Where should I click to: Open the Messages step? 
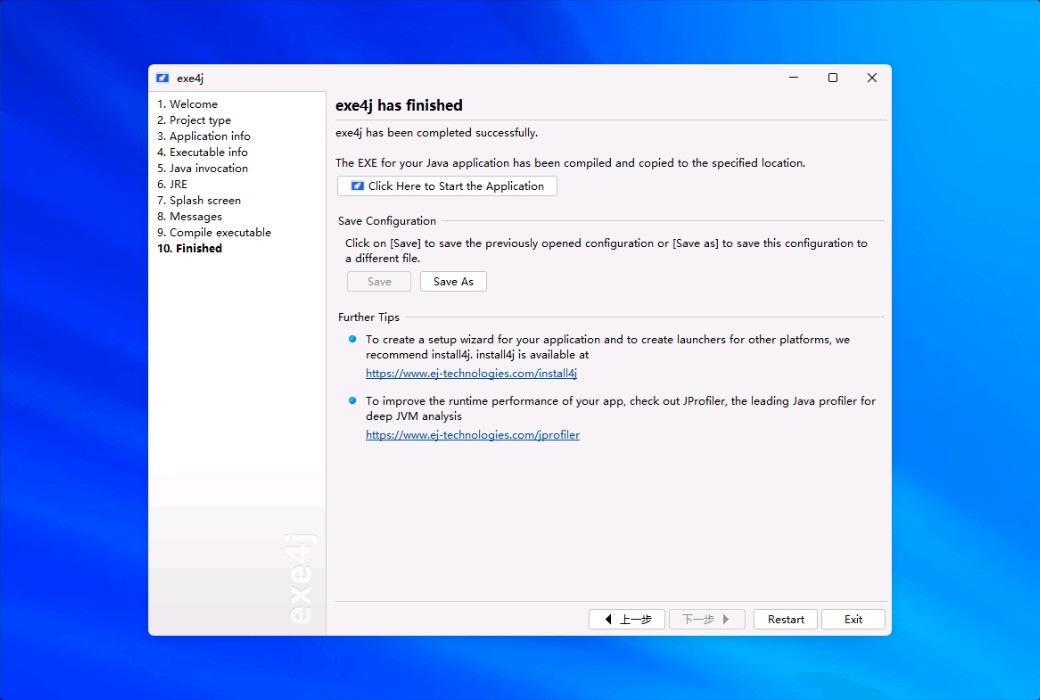point(190,216)
